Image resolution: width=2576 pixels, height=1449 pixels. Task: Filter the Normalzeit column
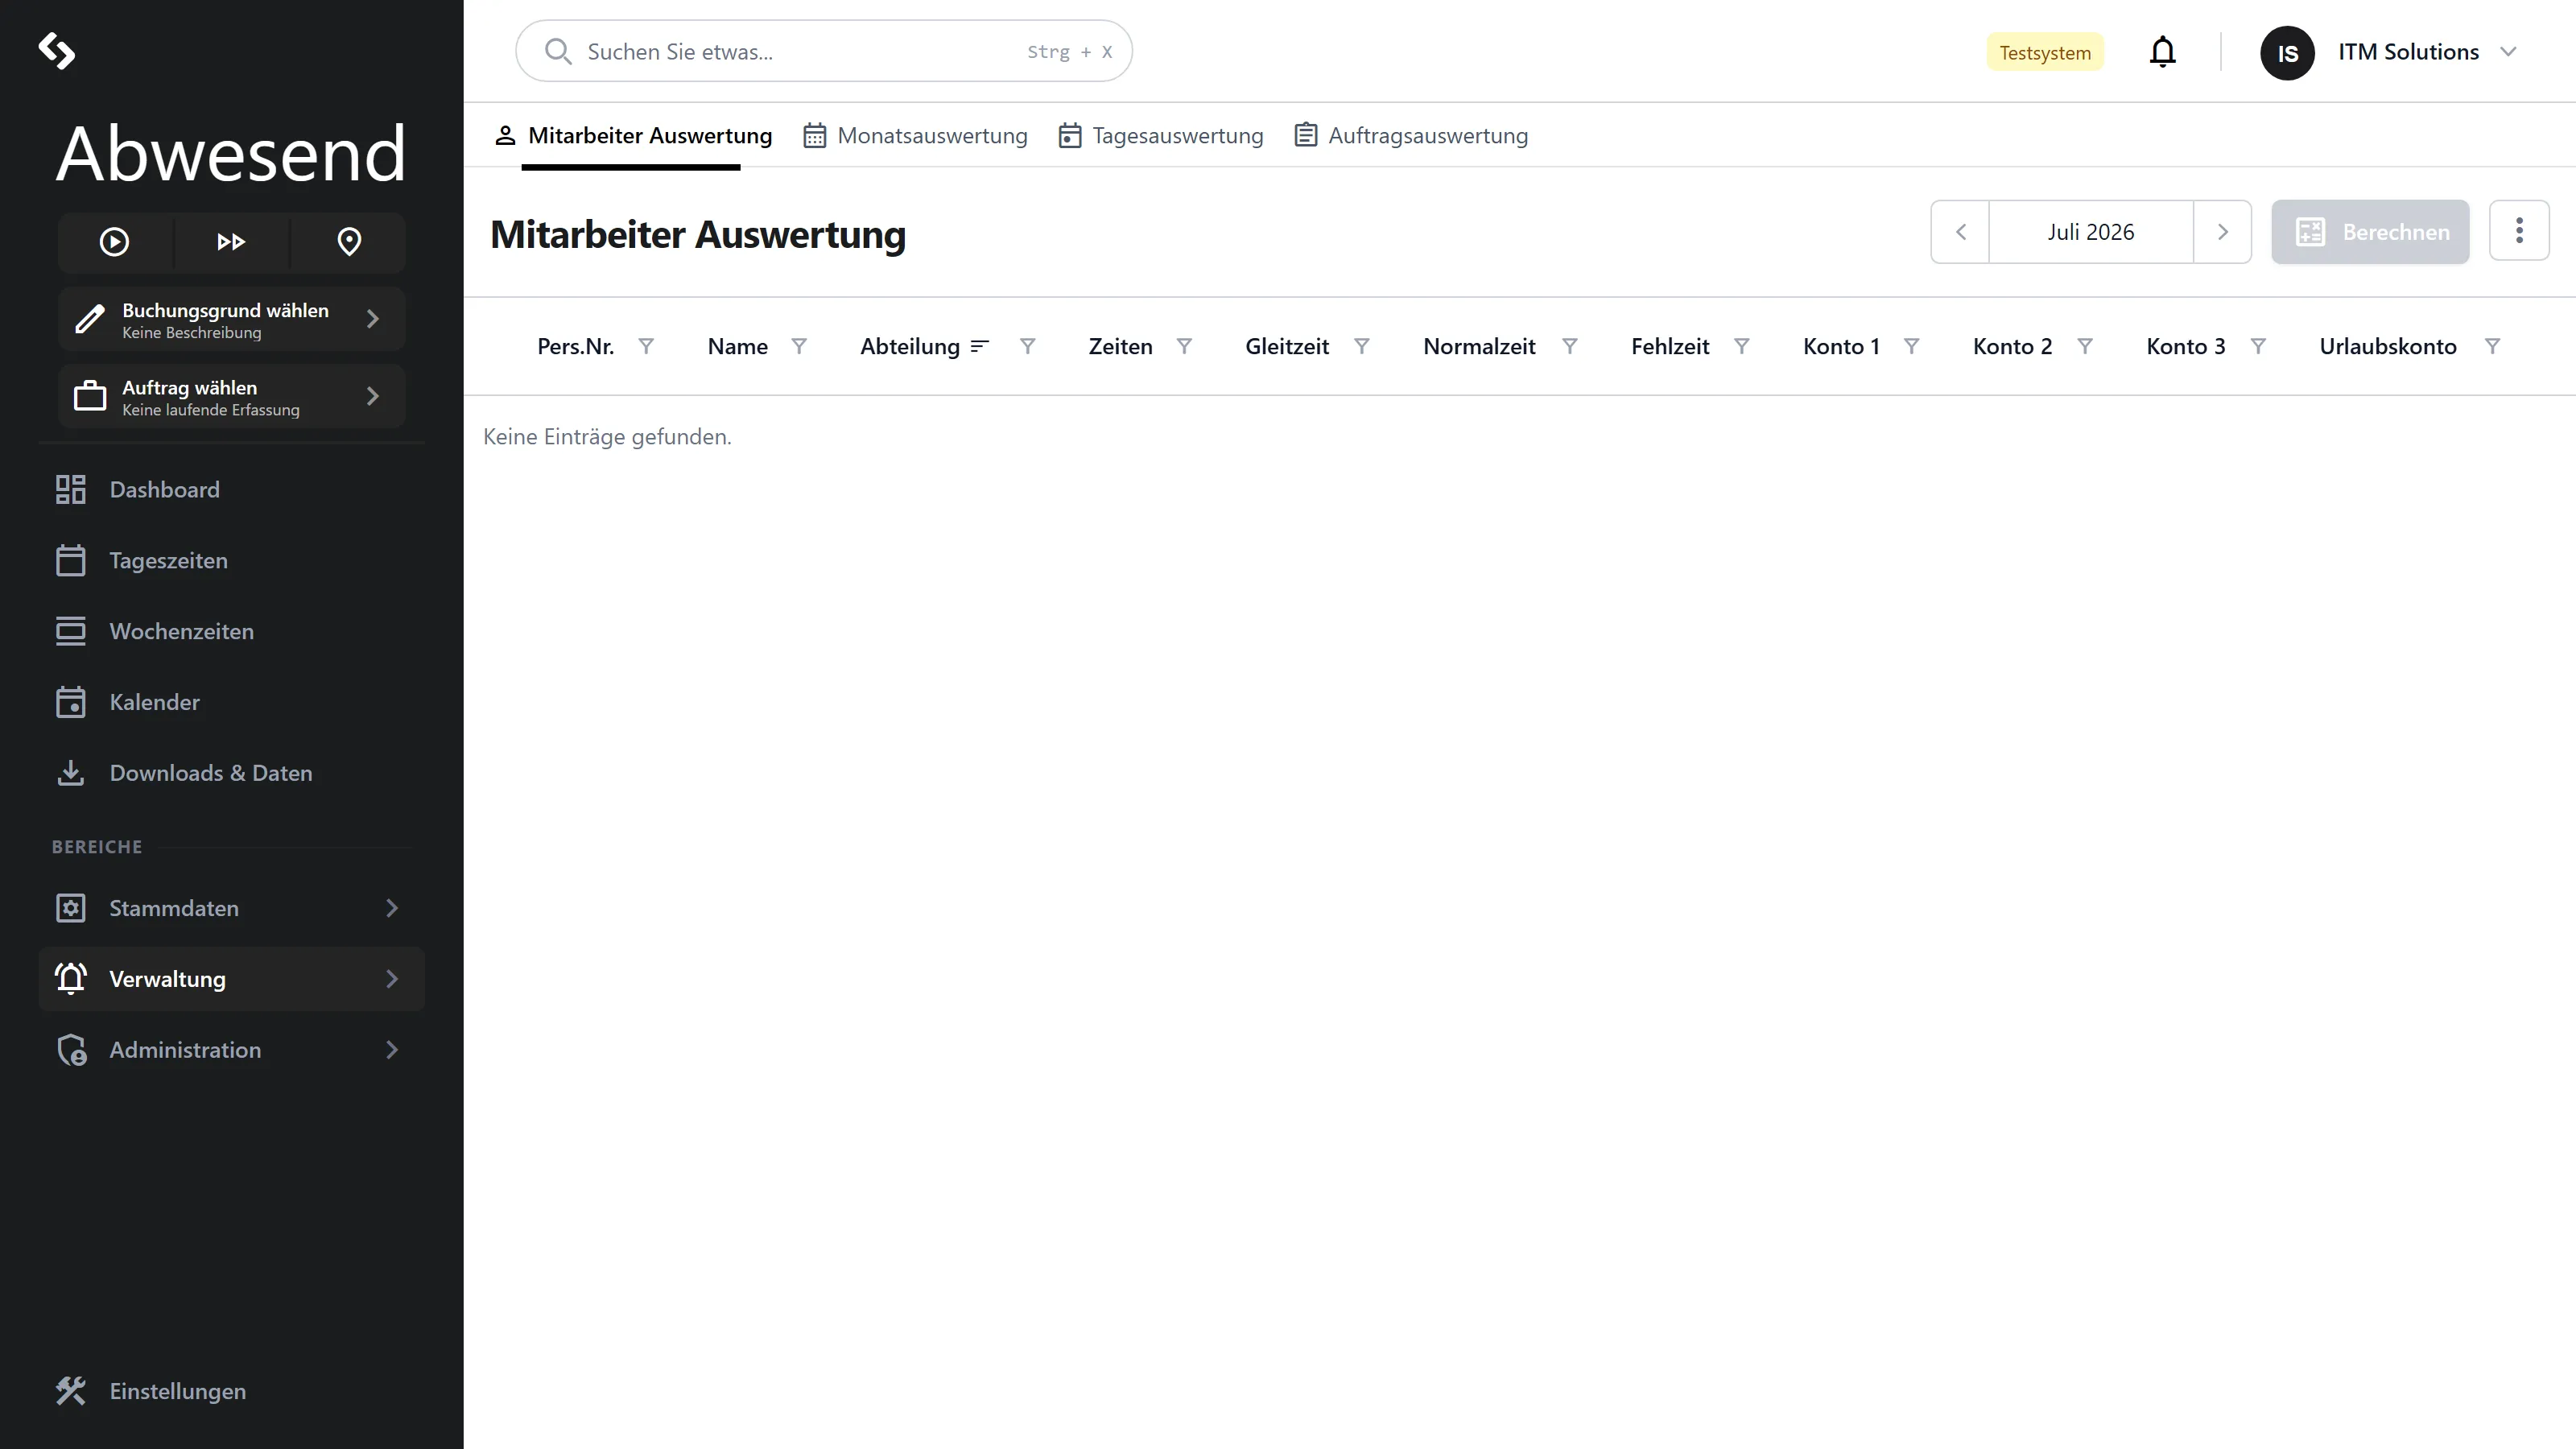click(x=1570, y=346)
